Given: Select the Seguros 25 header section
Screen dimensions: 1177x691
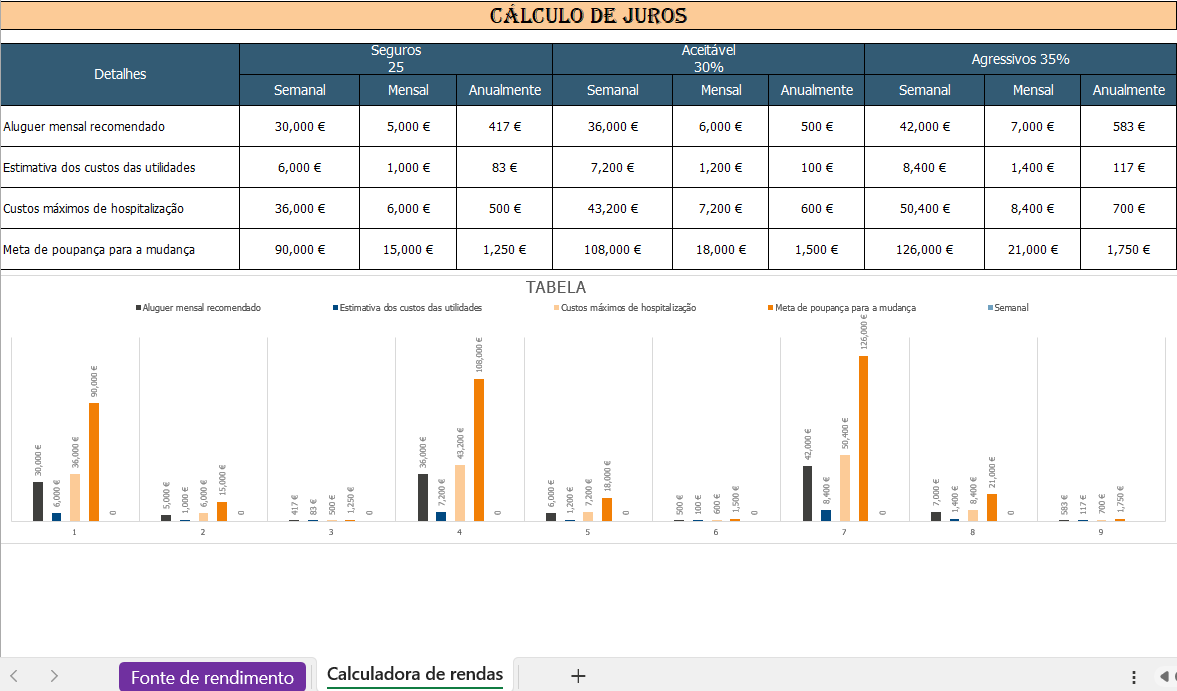Looking at the screenshot, I should [394, 58].
